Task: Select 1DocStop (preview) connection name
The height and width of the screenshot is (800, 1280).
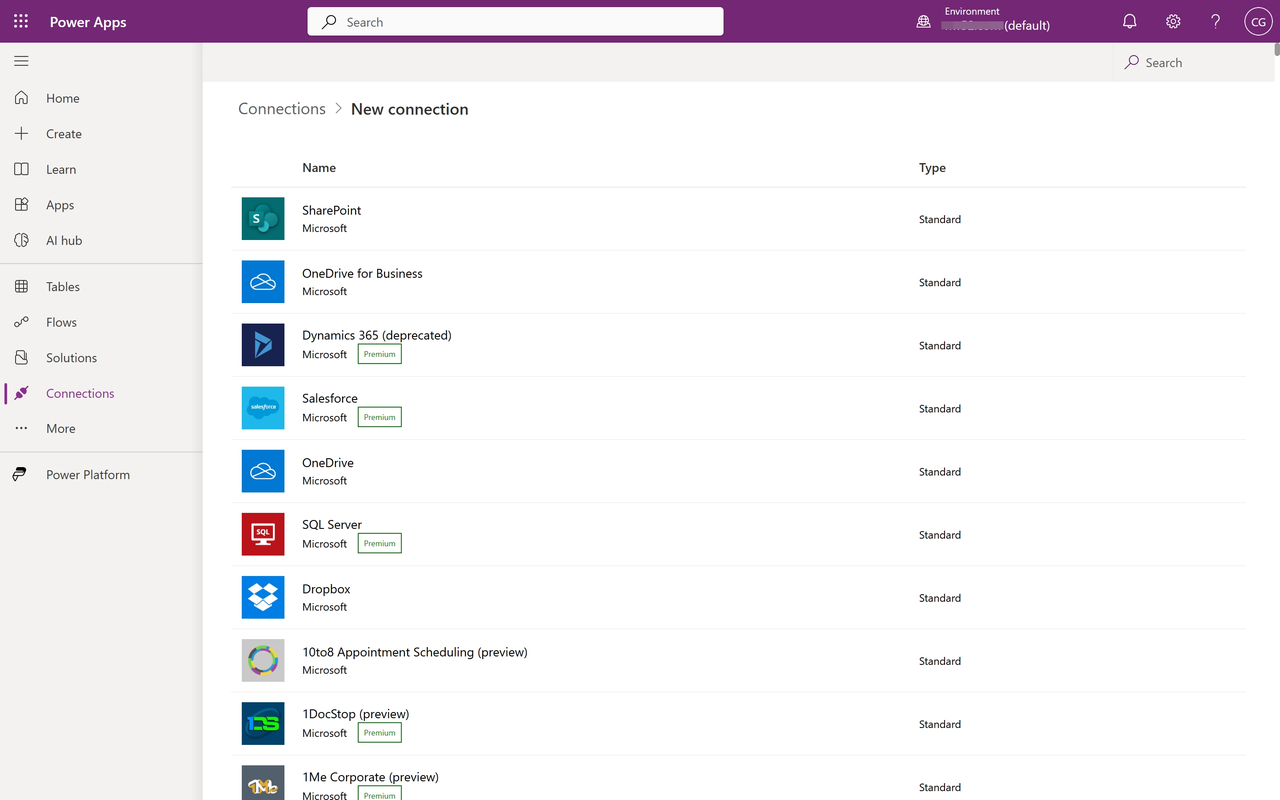Action: pos(356,714)
